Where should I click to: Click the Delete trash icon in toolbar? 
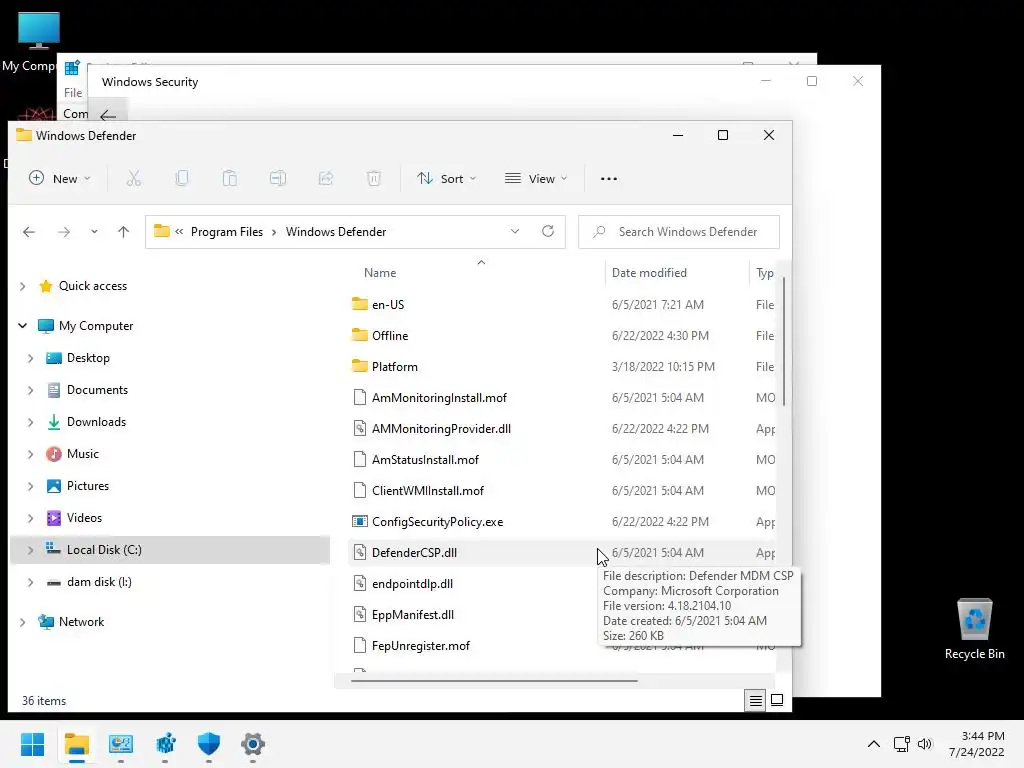[x=374, y=178]
